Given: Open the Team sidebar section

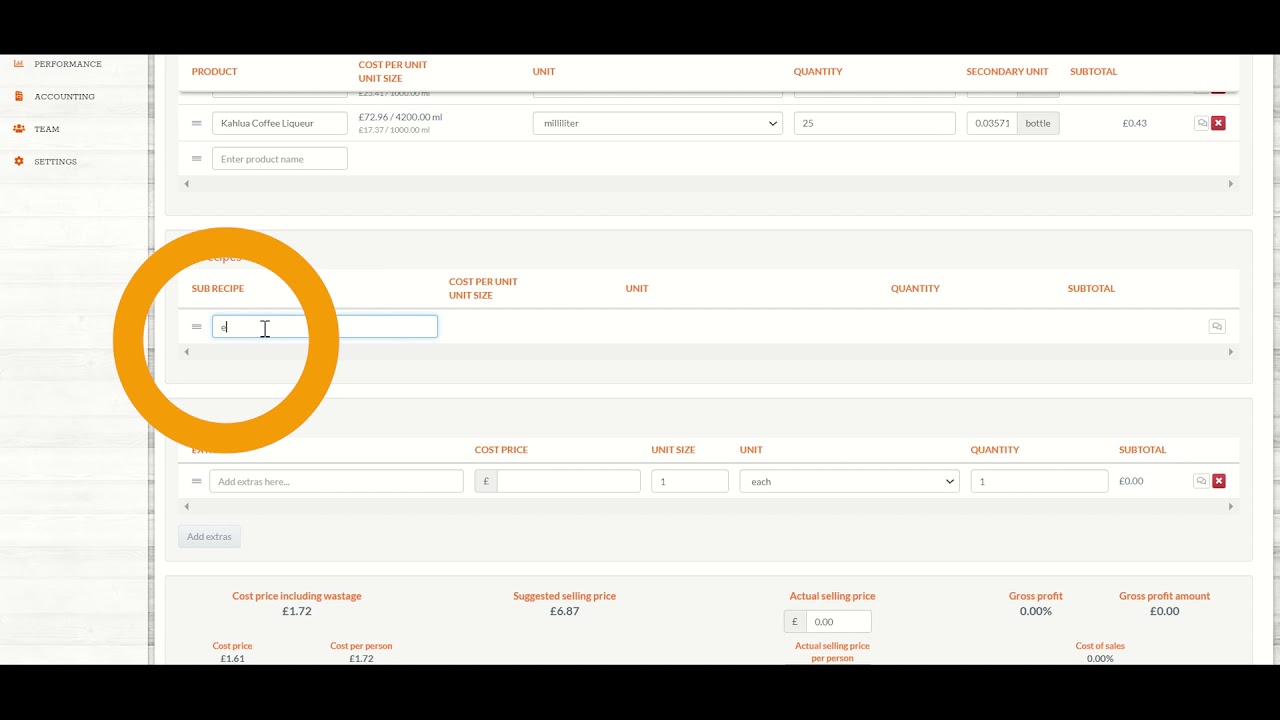Looking at the screenshot, I should point(47,129).
